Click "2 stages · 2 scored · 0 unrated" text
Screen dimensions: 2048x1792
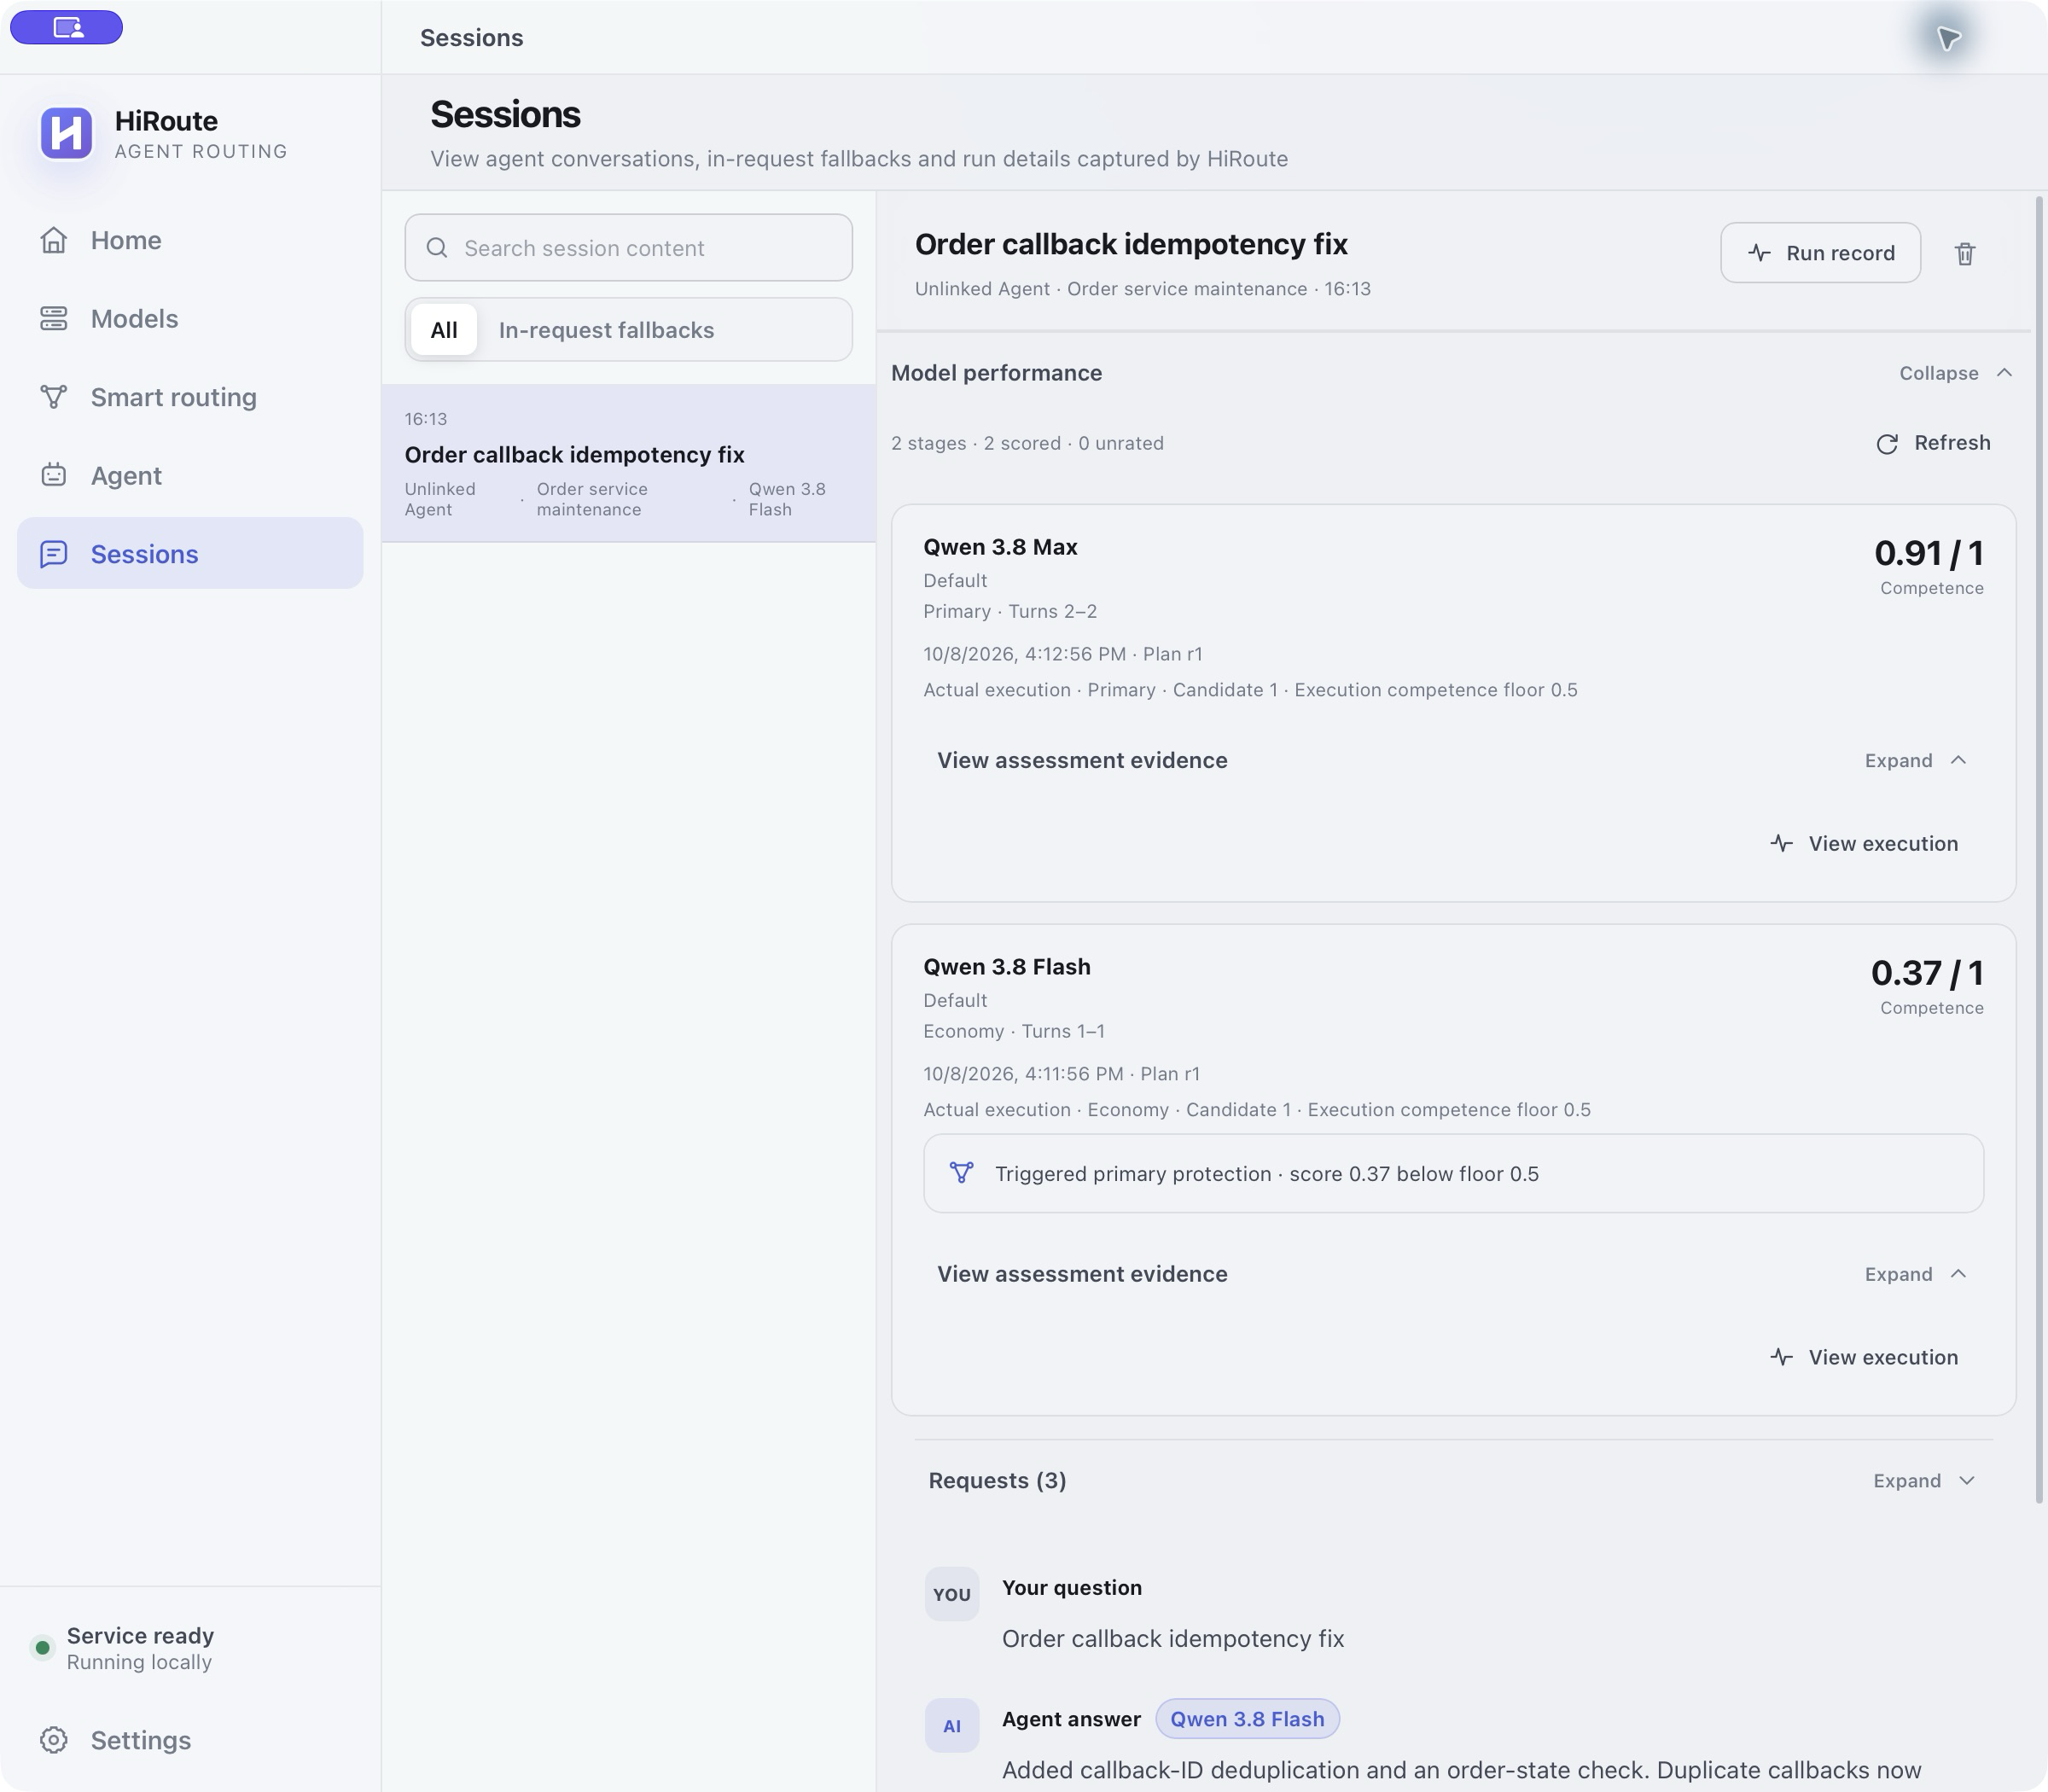pyautogui.click(x=1027, y=443)
